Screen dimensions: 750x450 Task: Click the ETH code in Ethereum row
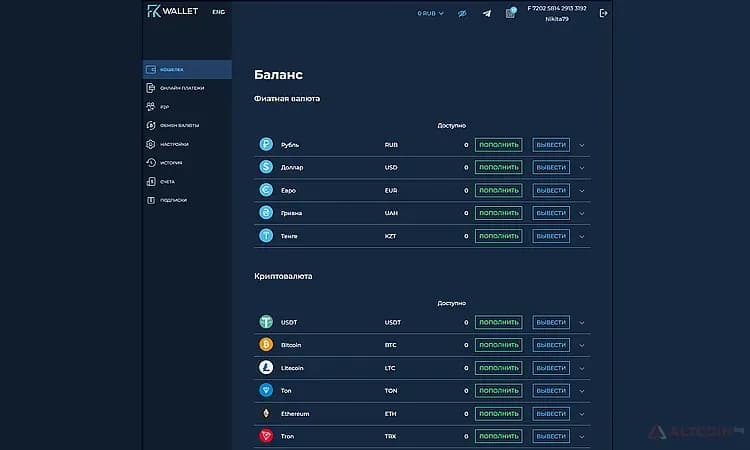pyautogui.click(x=390, y=414)
